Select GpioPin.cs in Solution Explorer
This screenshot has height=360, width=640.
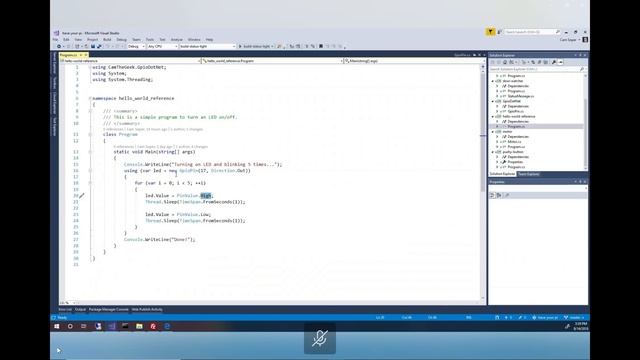click(x=516, y=111)
